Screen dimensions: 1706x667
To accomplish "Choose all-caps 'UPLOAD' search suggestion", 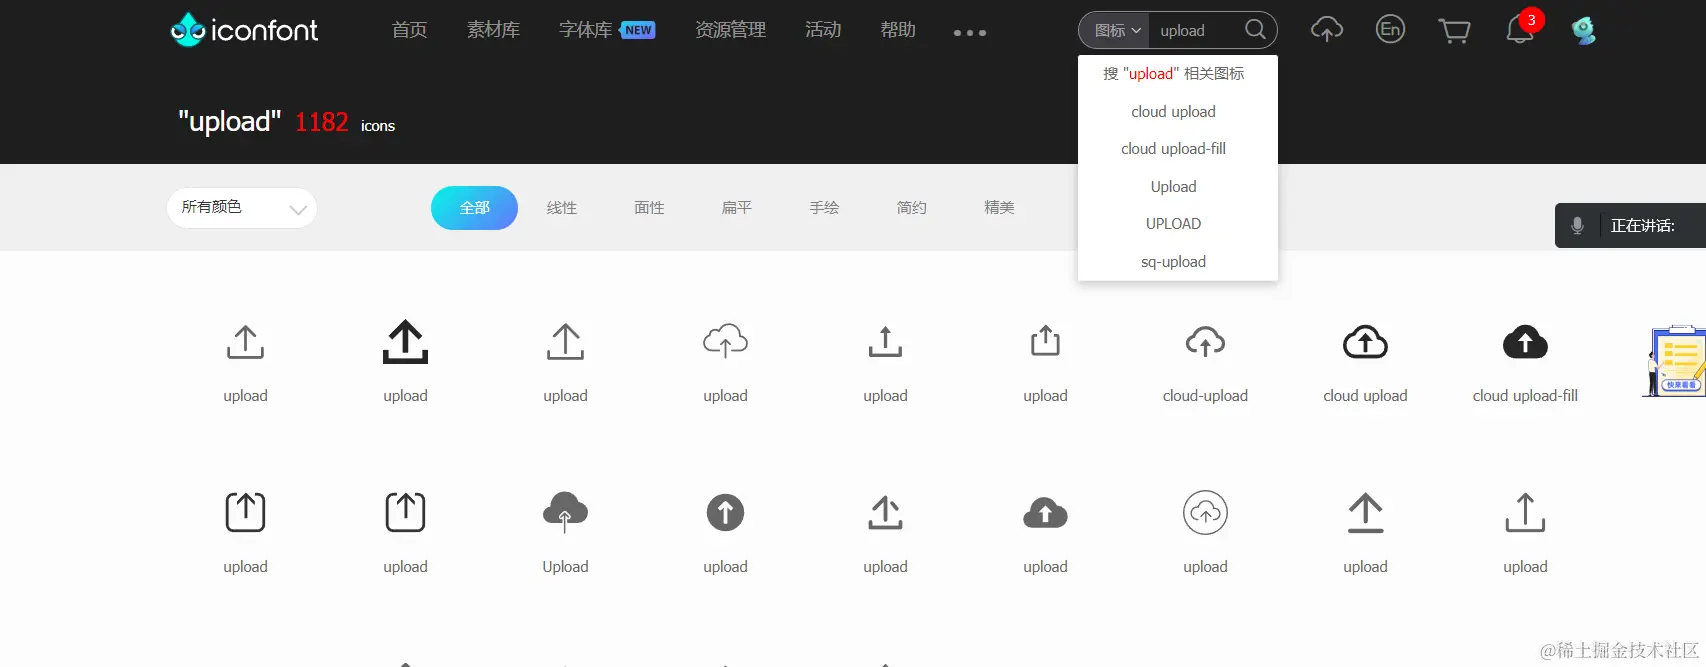I will click(x=1174, y=224).
